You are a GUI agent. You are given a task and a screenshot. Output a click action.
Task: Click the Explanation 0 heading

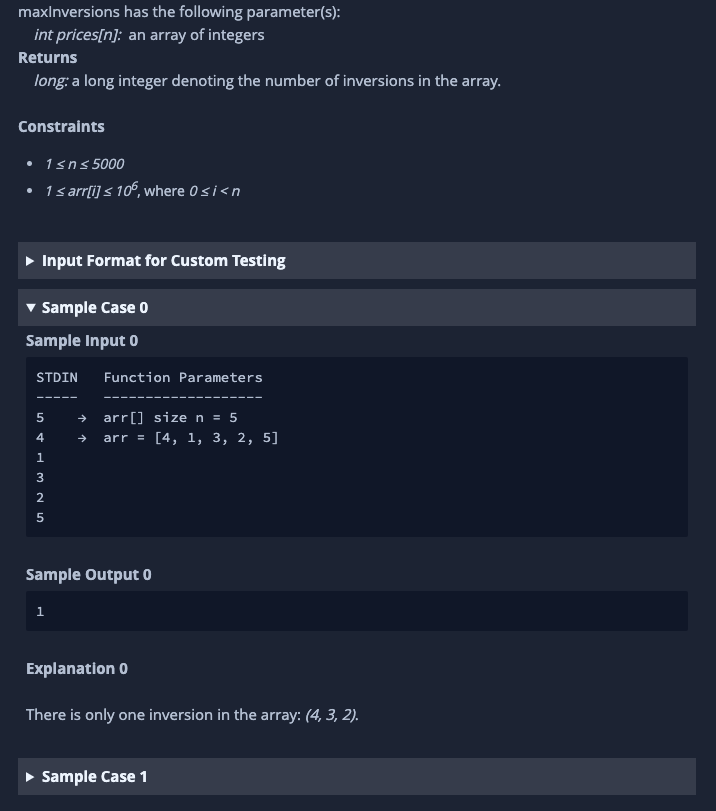point(77,669)
